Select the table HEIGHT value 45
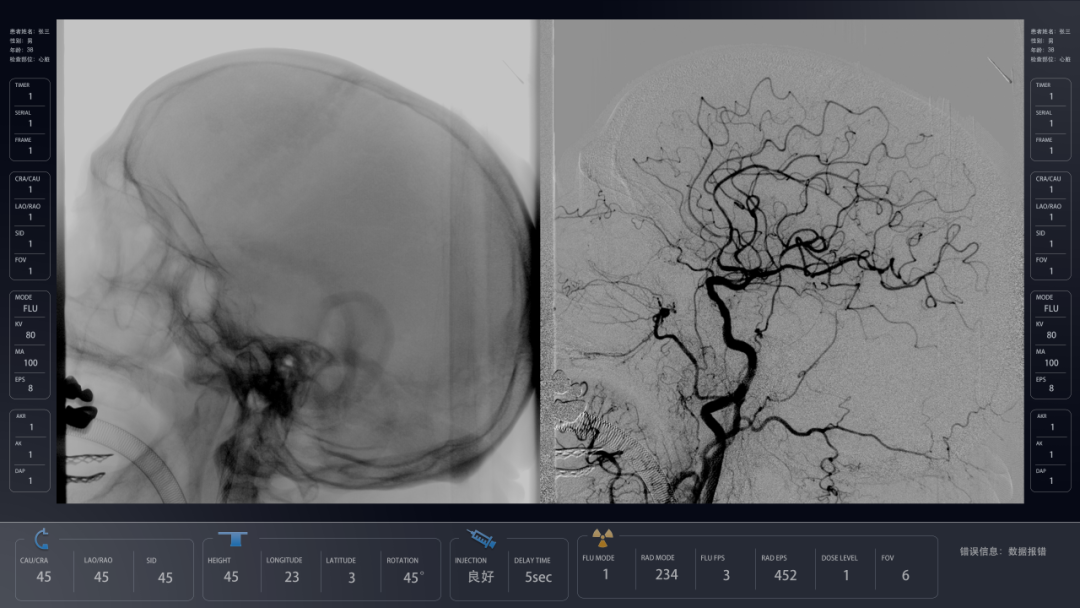Screen dimensions: 1080x608 (x=231, y=577)
